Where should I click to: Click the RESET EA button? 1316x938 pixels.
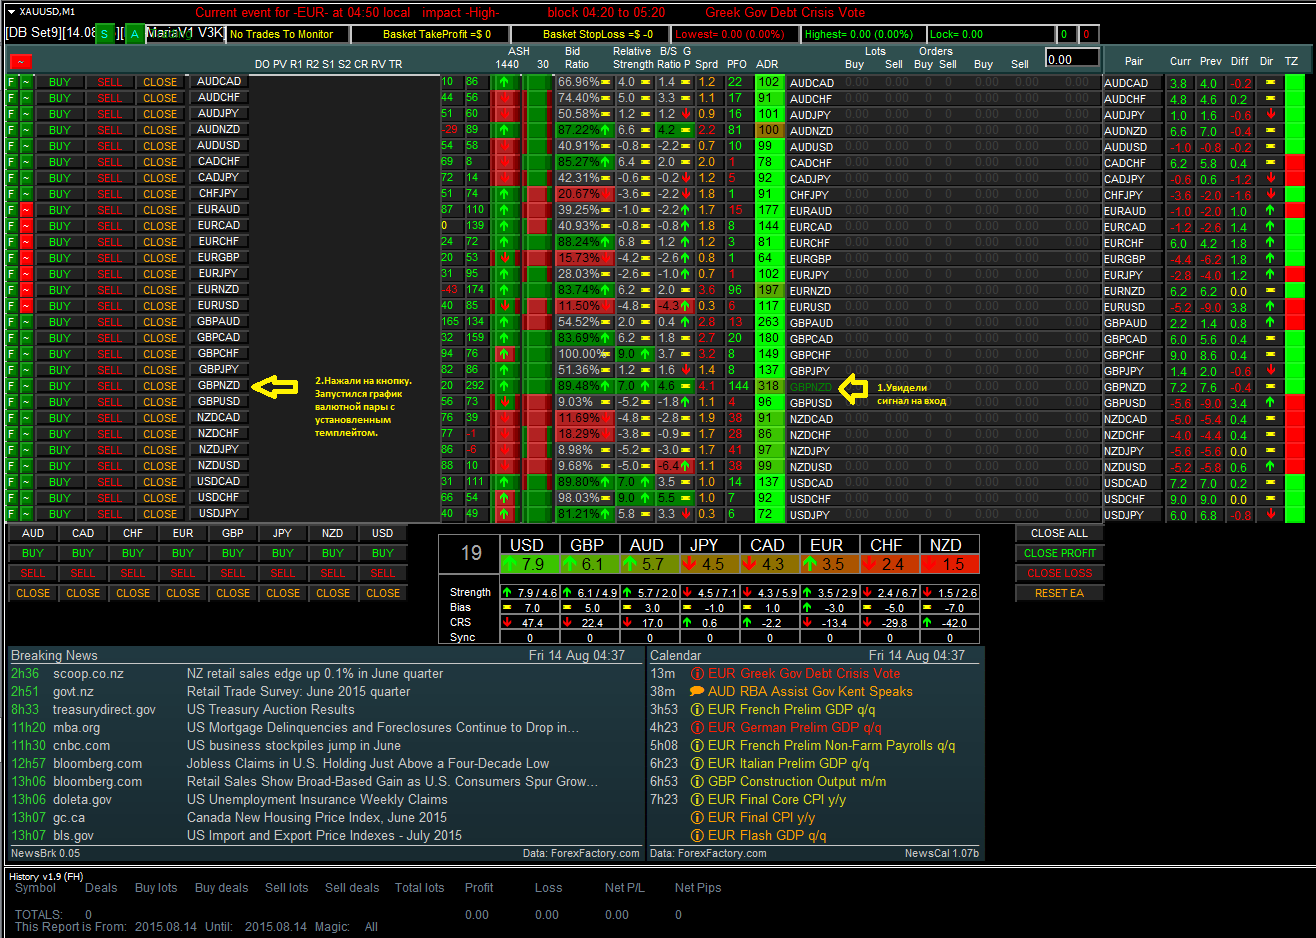[1059, 593]
